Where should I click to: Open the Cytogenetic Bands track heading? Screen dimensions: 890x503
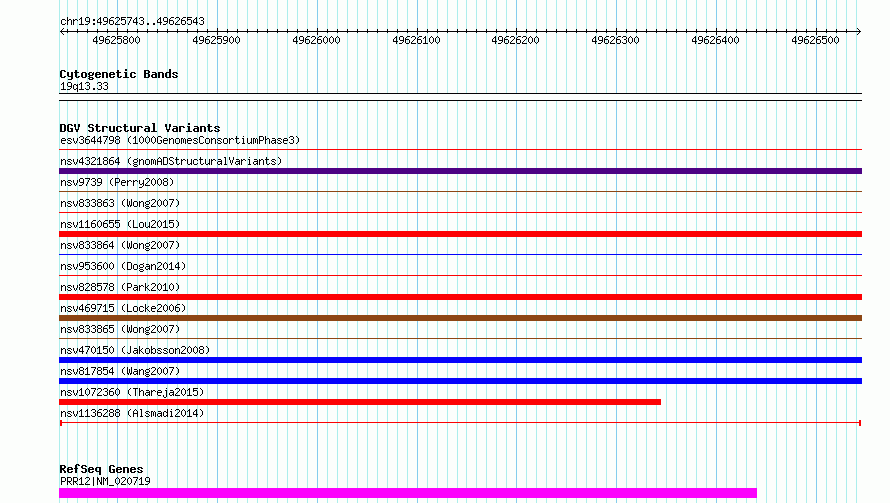pyautogui.click(x=119, y=74)
